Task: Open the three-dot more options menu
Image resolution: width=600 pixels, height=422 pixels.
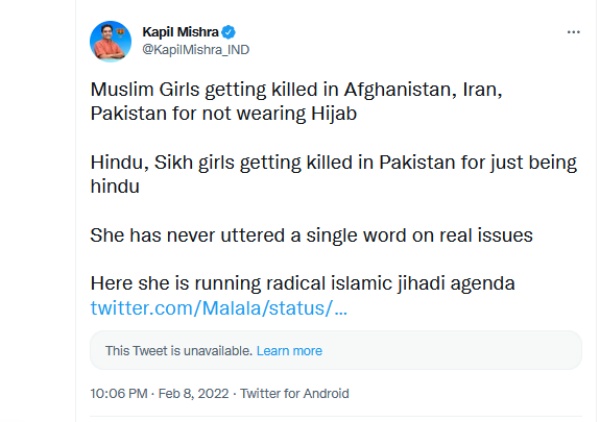Action: 573,32
